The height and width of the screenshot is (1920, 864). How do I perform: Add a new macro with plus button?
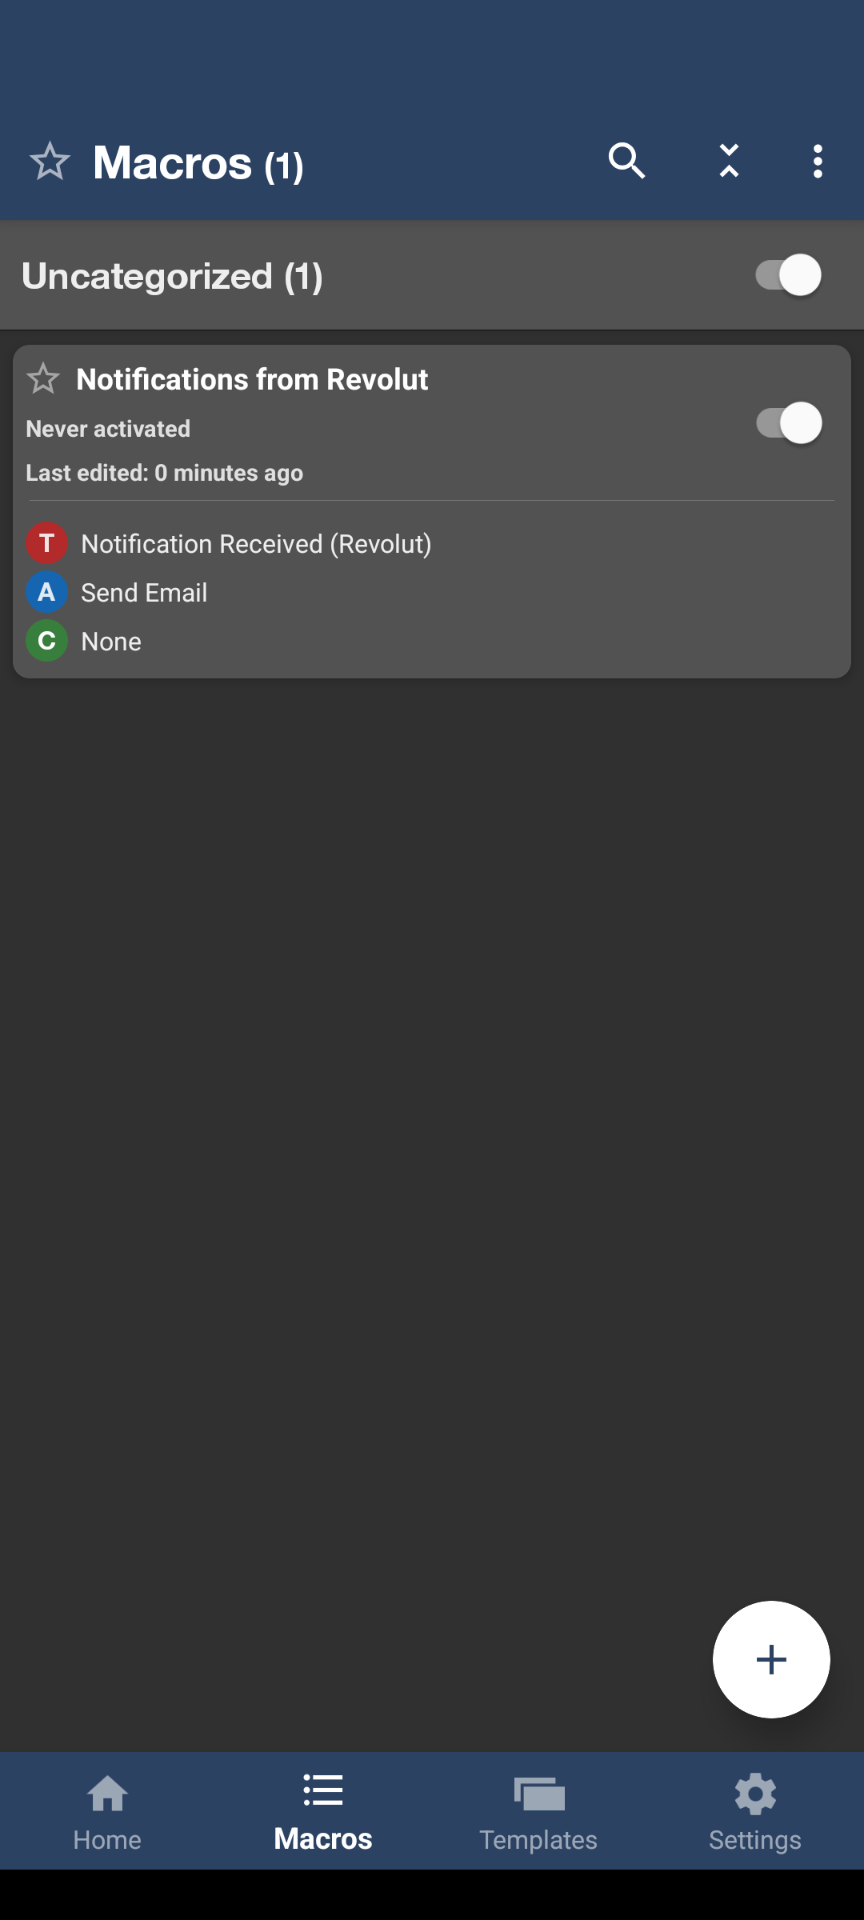click(x=771, y=1659)
